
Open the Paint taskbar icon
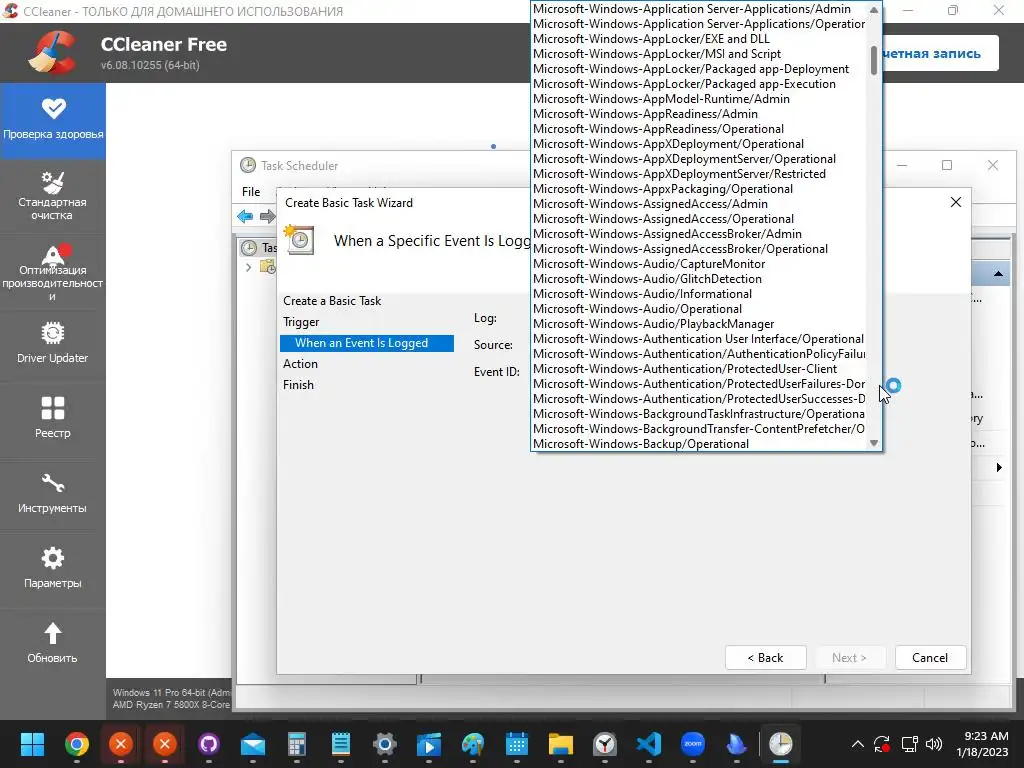pos(473,744)
